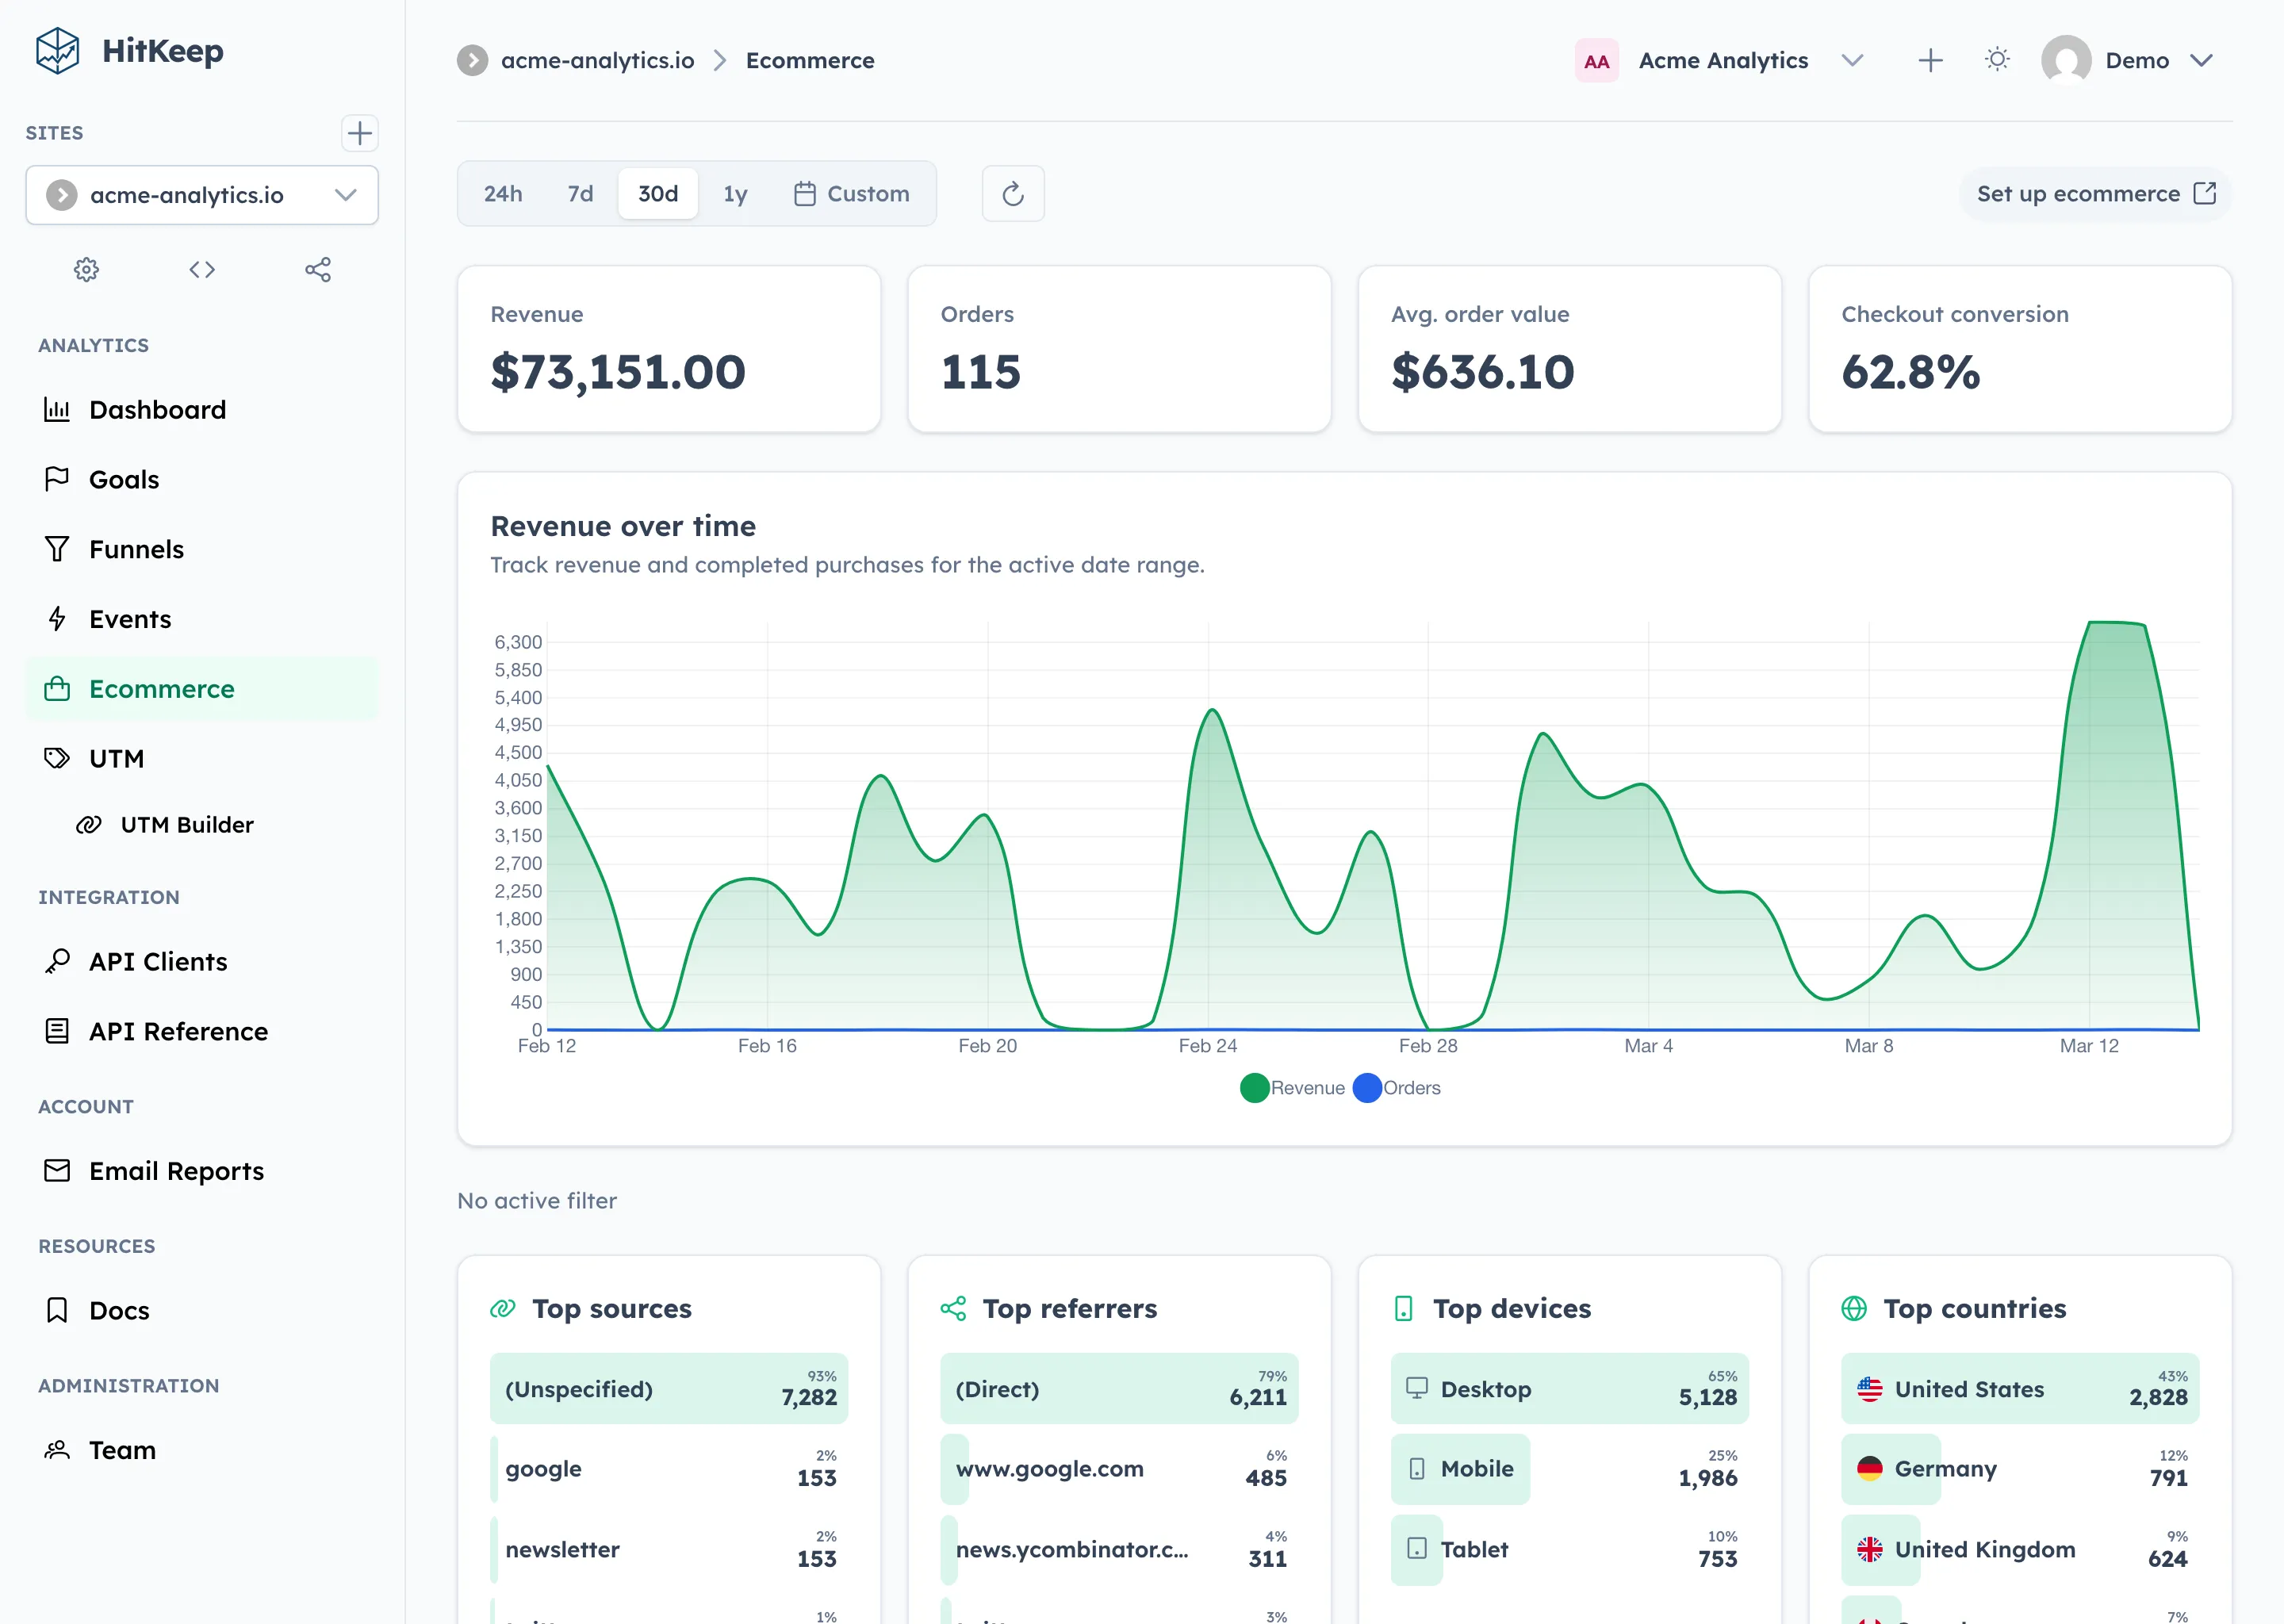Hide the Orders series via the chart legend
The image size is (2284, 1624).
pyautogui.click(x=1398, y=1088)
